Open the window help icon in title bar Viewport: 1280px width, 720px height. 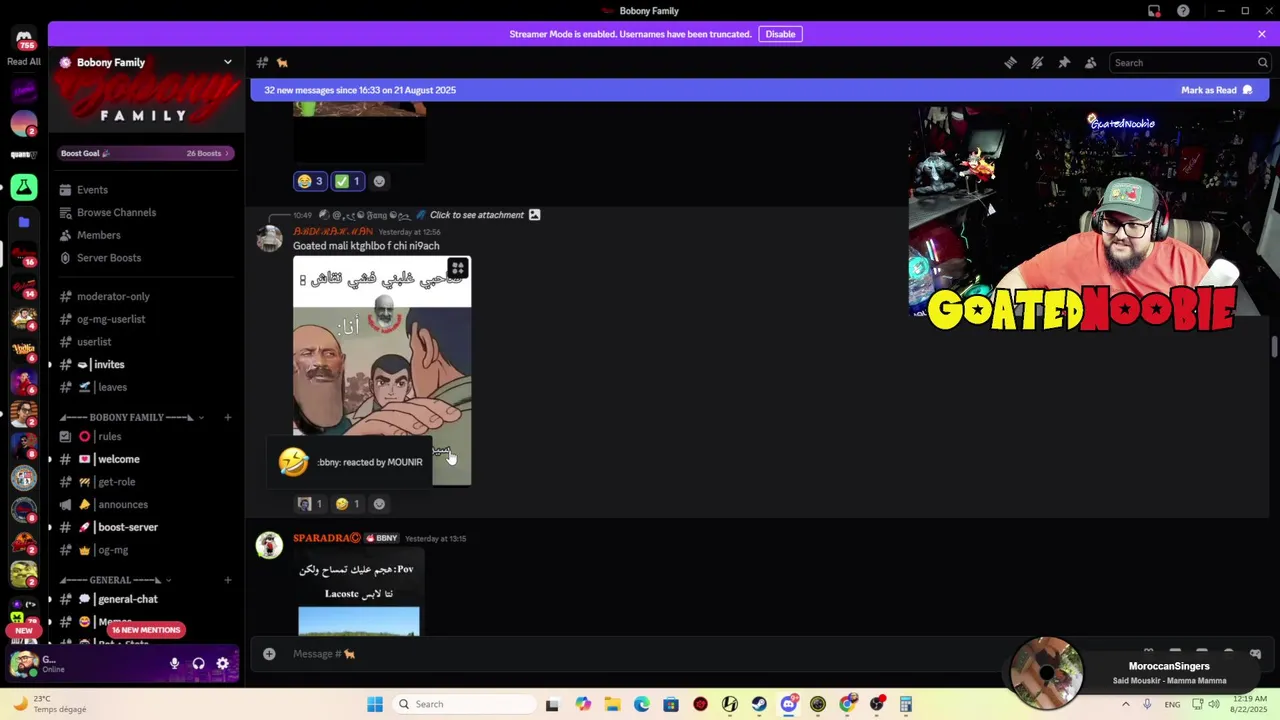pyautogui.click(x=1183, y=11)
